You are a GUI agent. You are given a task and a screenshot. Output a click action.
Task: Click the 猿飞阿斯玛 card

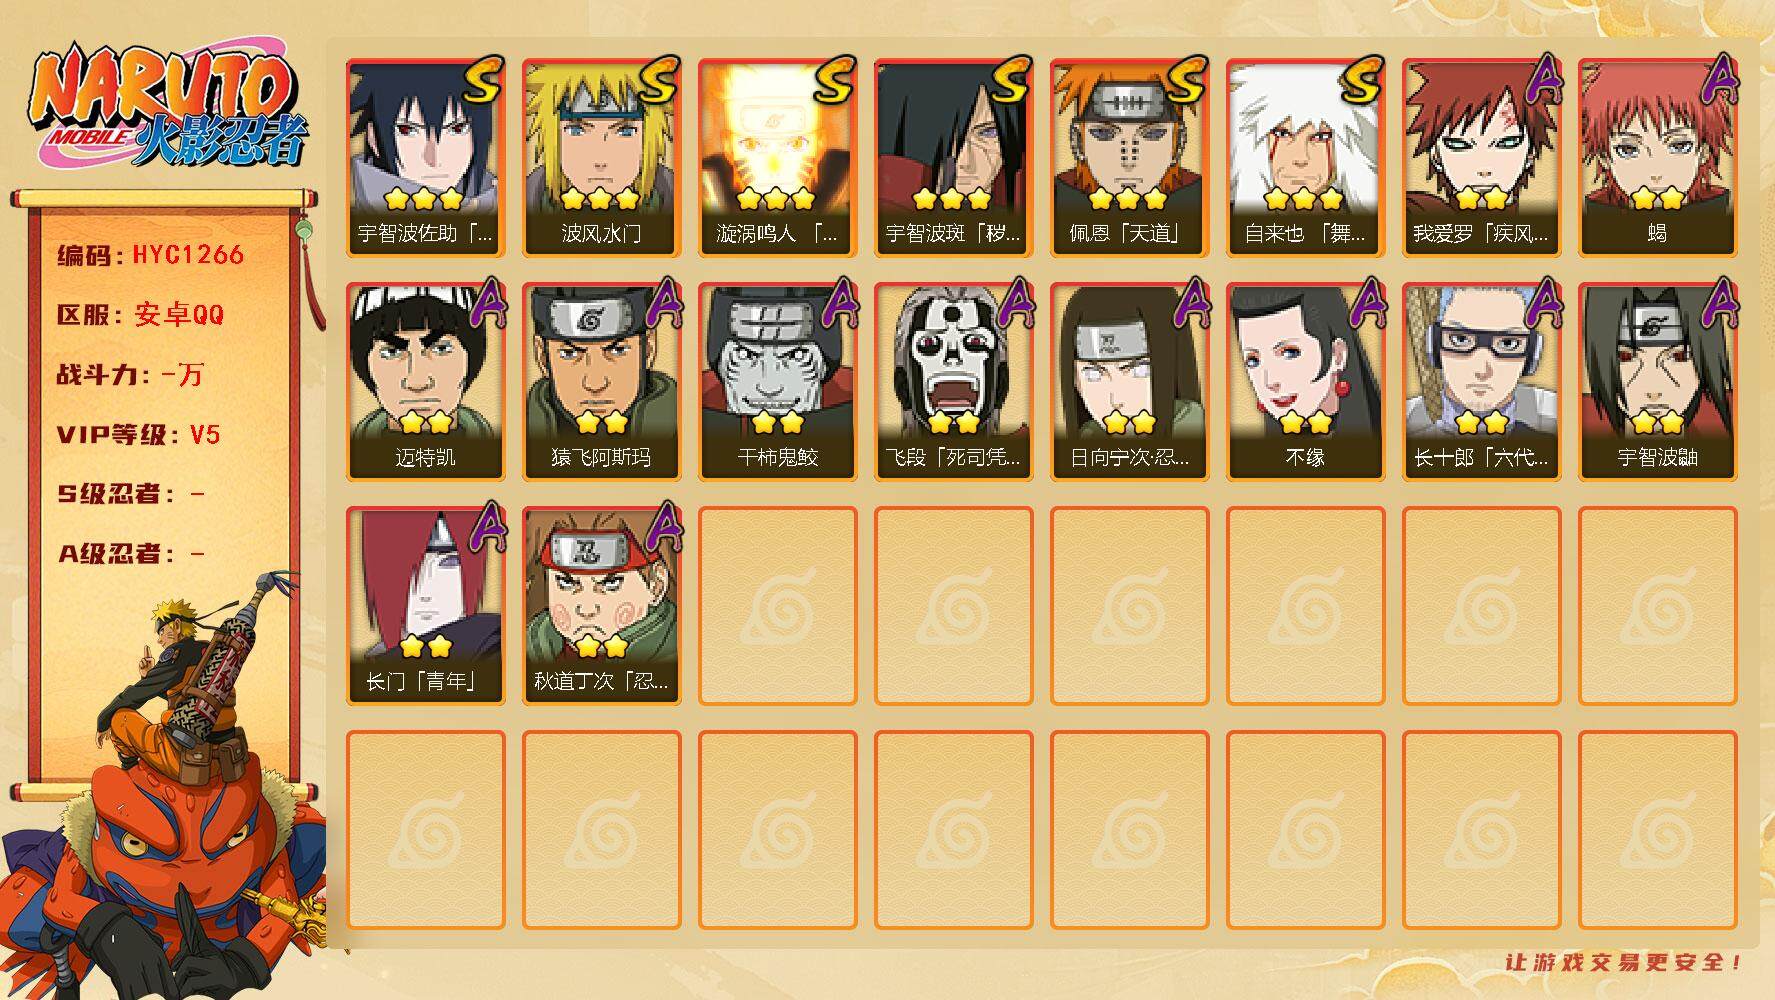(x=601, y=381)
